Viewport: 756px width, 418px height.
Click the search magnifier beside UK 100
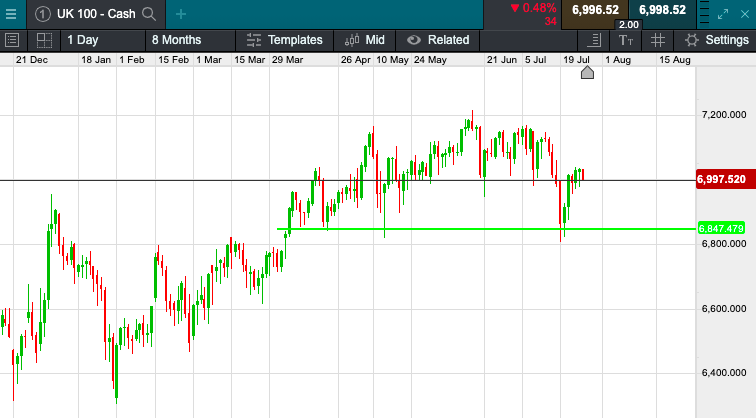click(x=149, y=14)
